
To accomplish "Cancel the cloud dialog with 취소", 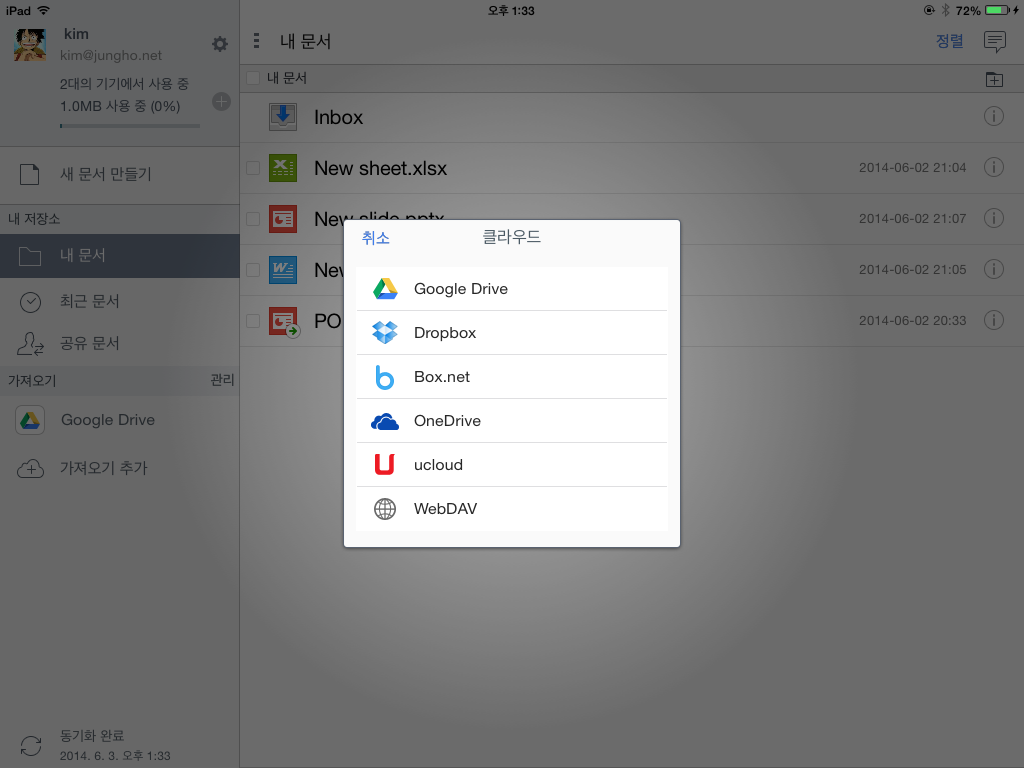I will pyautogui.click(x=376, y=238).
